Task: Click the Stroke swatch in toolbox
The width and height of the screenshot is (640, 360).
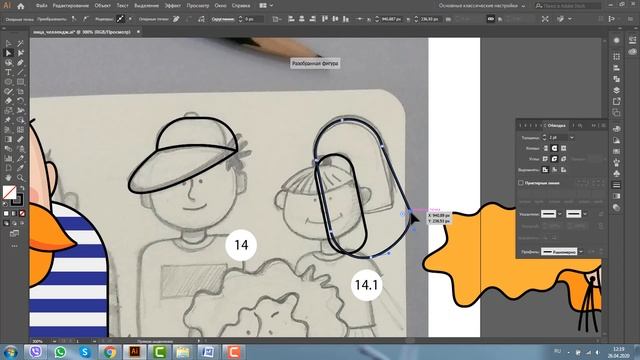Action: tap(17, 200)
